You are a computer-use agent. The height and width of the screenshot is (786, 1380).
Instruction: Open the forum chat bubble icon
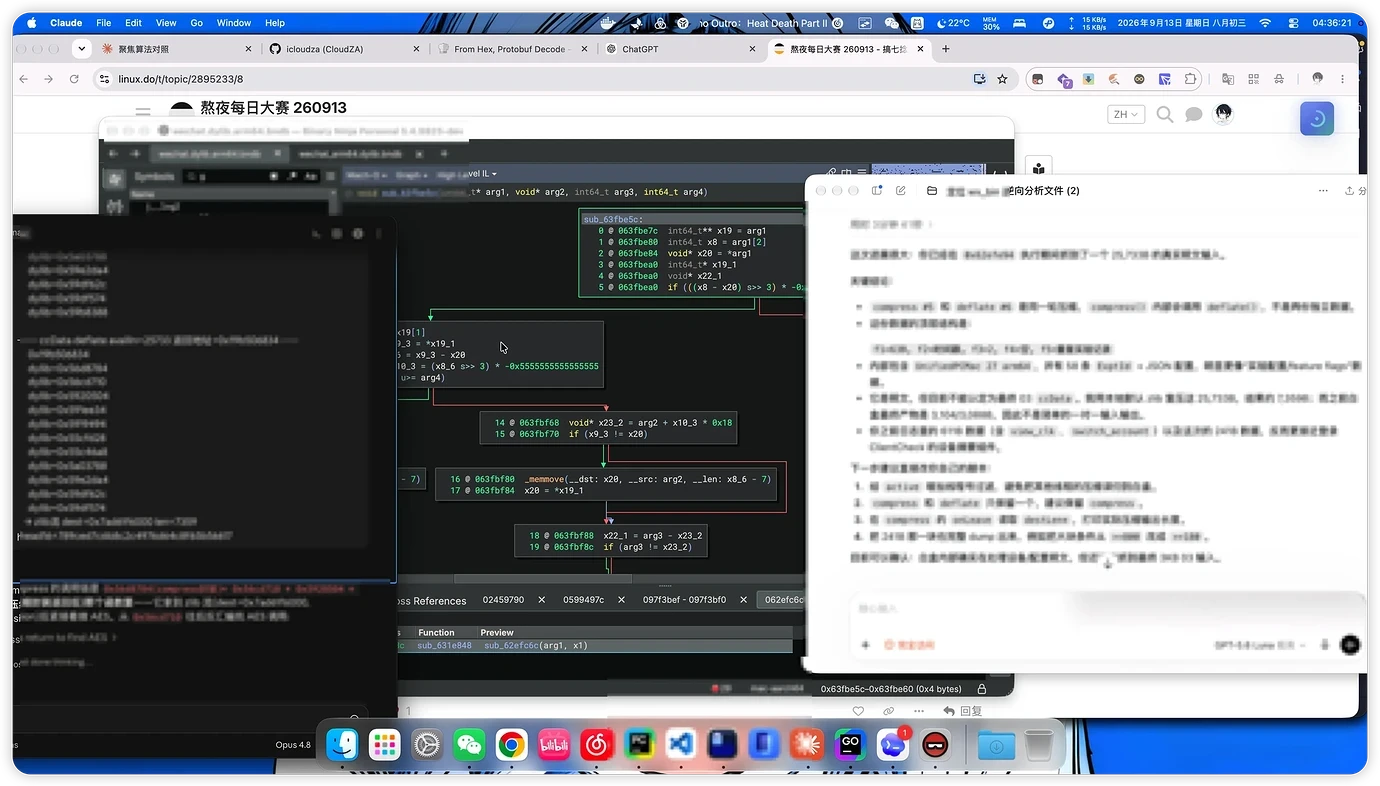1193,115
